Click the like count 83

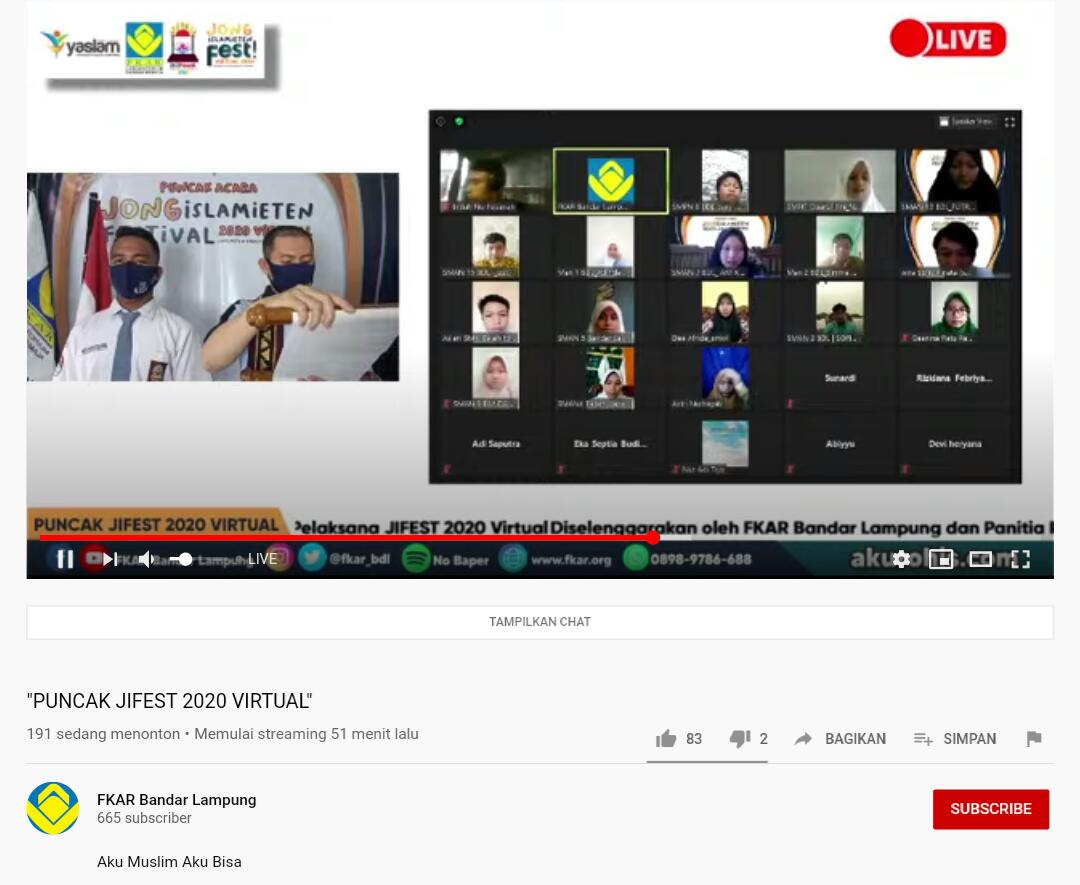(x=694, y=739)
